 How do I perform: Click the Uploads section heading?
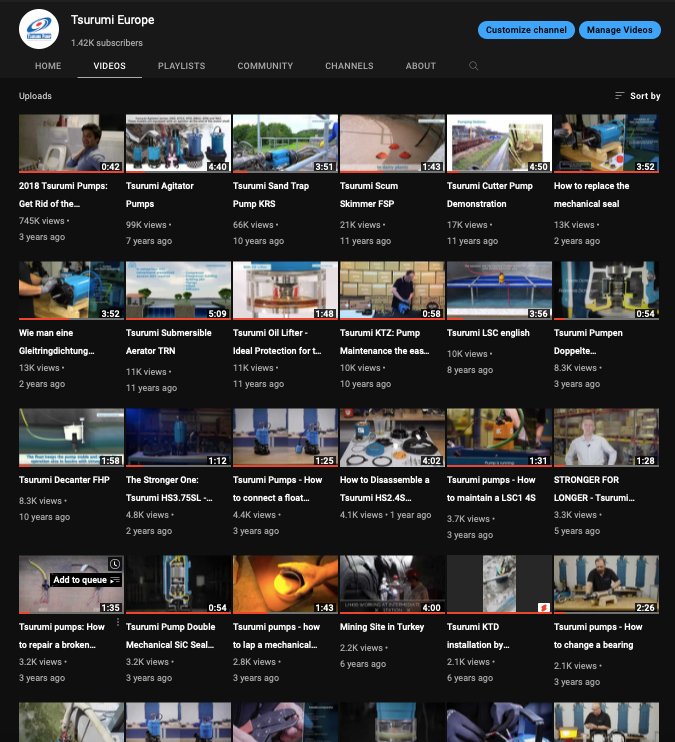point(35,96)
